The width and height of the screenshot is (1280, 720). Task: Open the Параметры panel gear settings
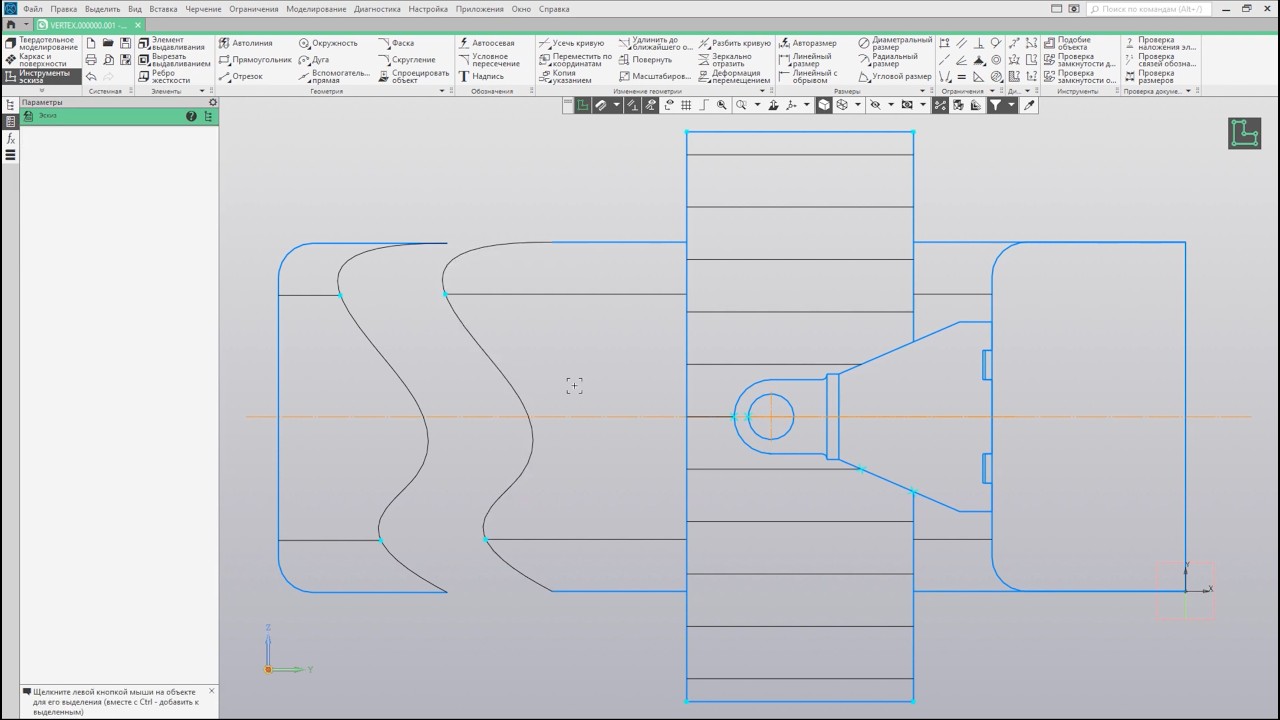(212, 102)
